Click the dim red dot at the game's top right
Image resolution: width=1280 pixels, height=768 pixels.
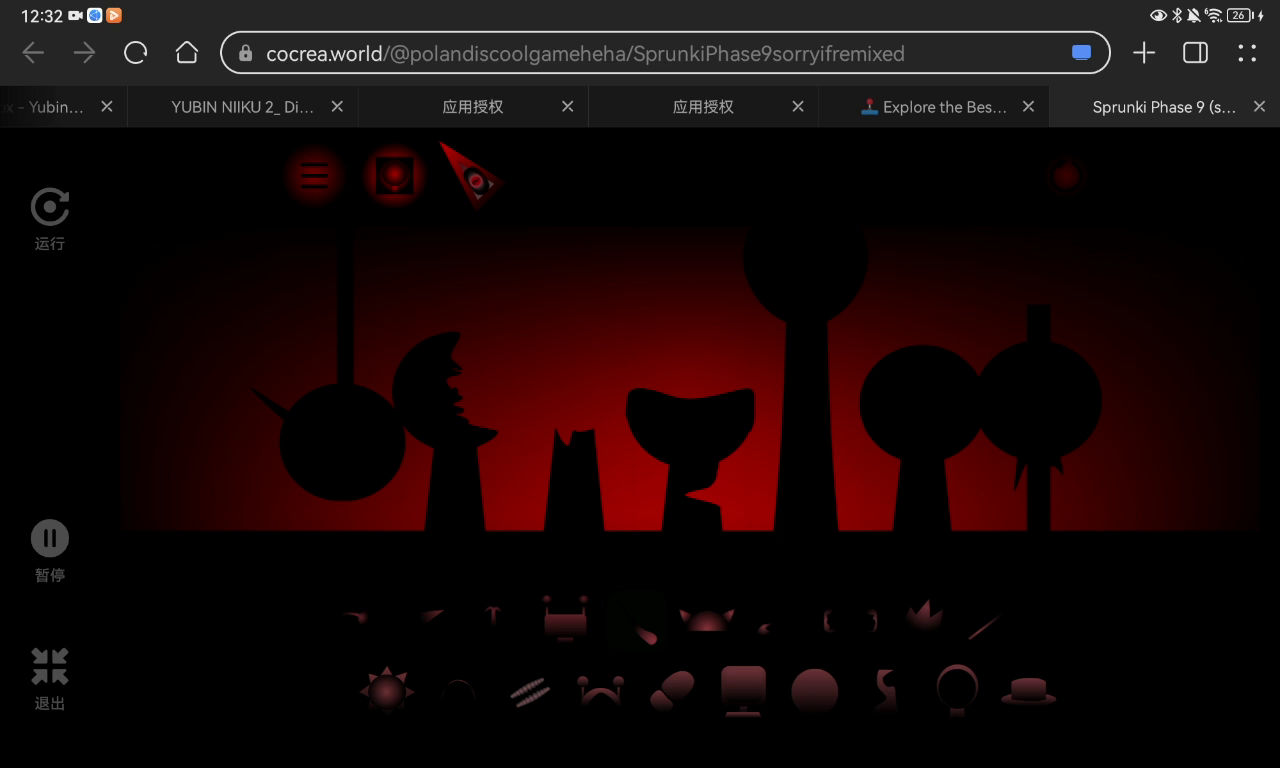(x=1066, y=176)
